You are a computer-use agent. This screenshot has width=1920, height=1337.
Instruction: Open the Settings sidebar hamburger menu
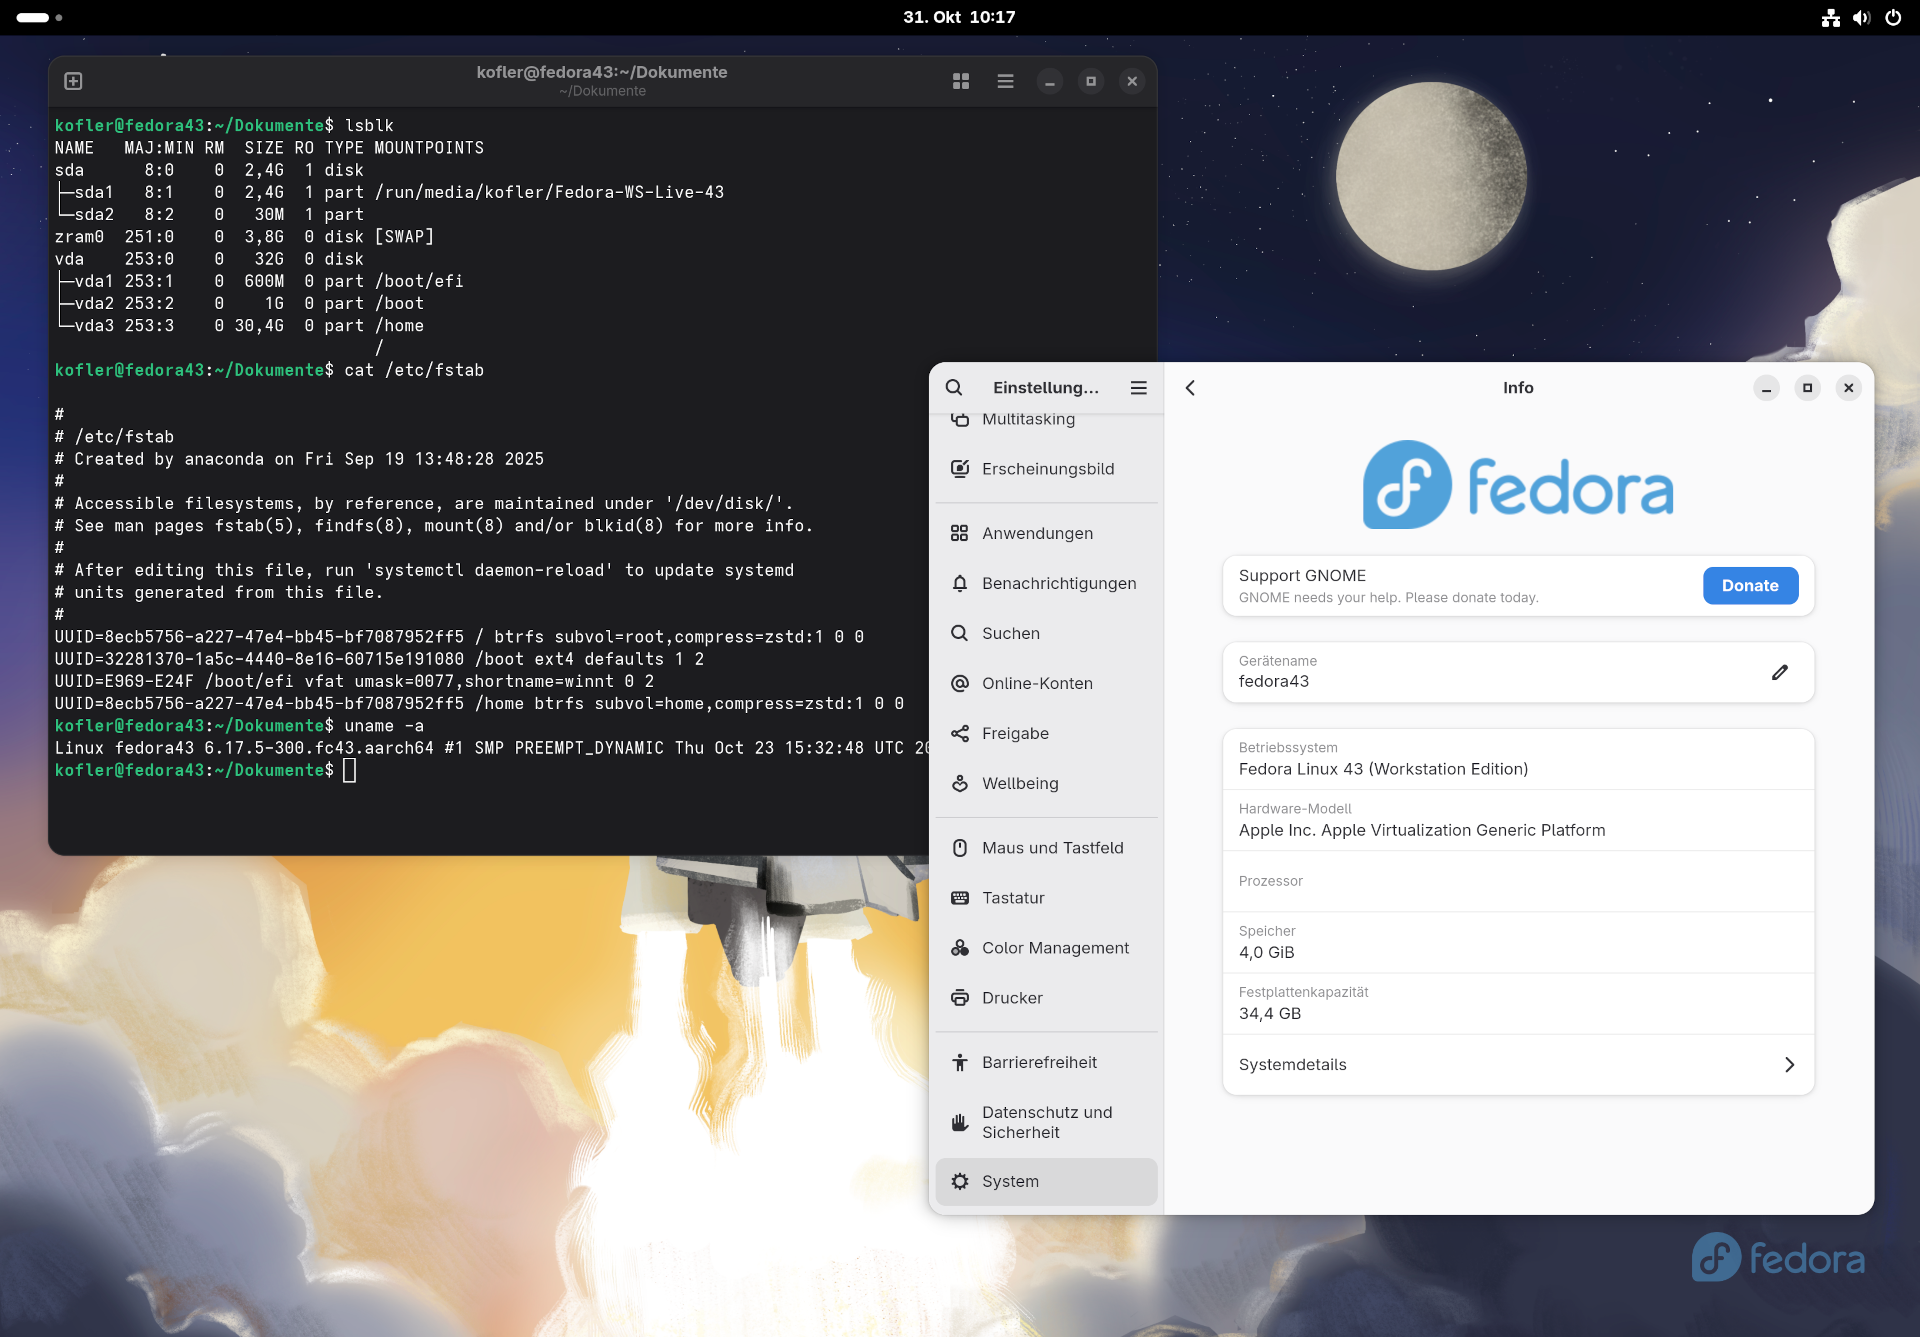[1138, 388]
